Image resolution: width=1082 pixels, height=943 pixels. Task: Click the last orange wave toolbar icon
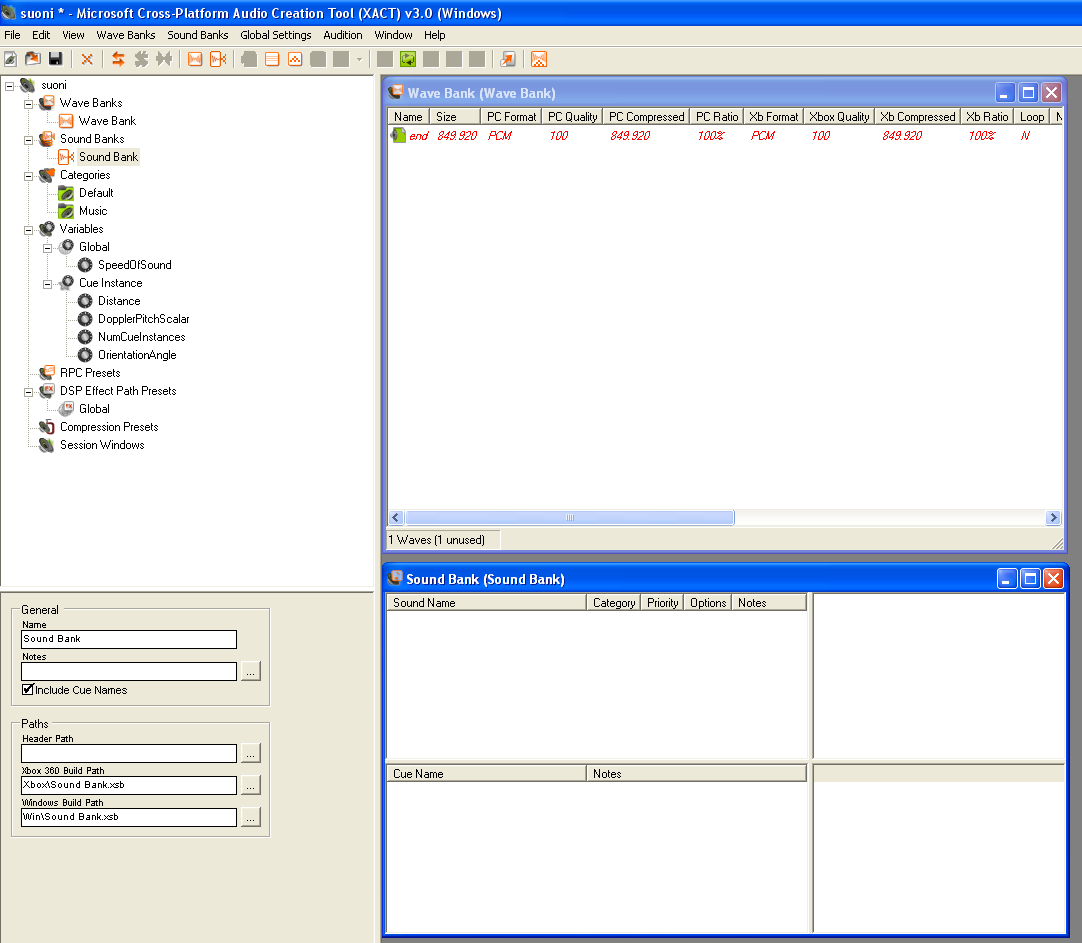point(539,59)
